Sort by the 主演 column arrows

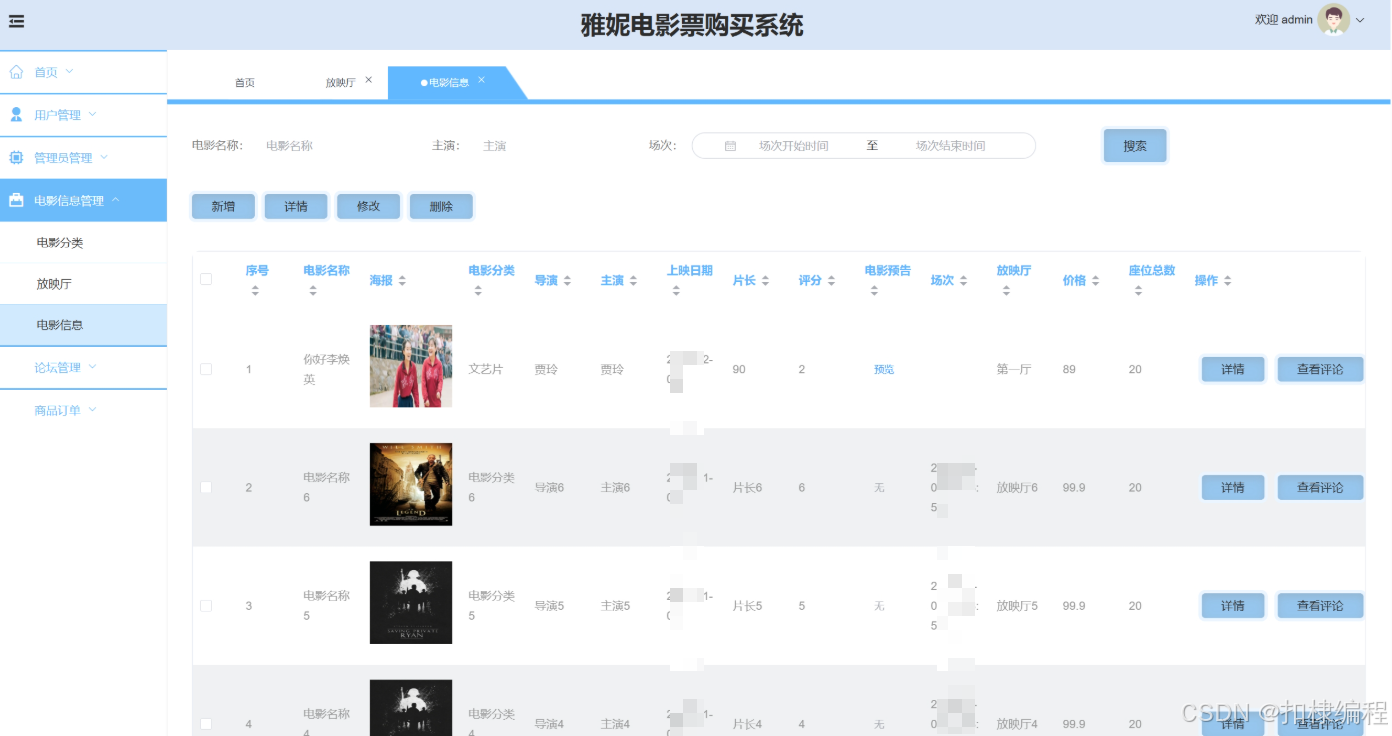(633, 281)
